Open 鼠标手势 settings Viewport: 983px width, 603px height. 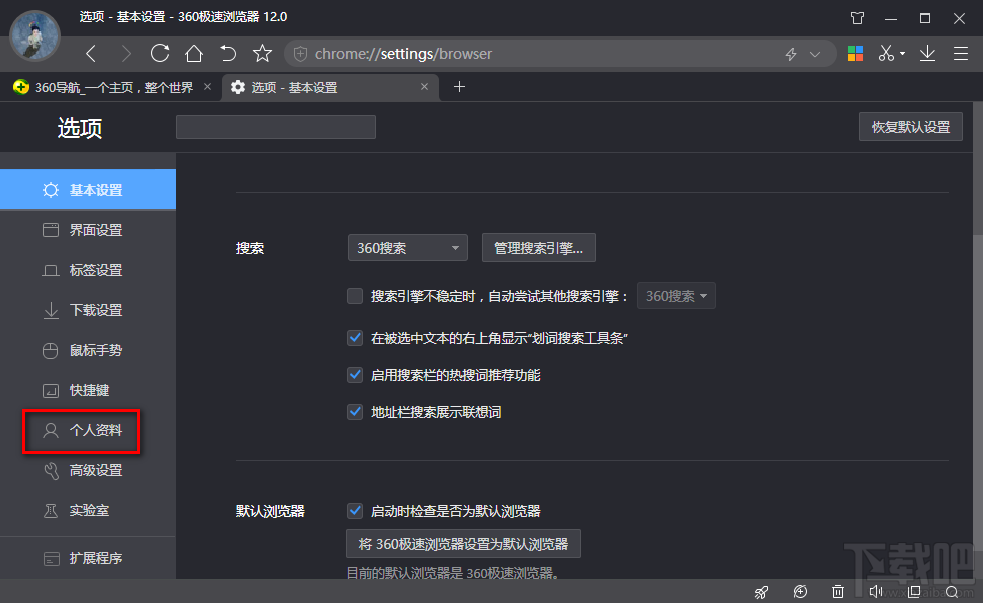tap(88, 350)
